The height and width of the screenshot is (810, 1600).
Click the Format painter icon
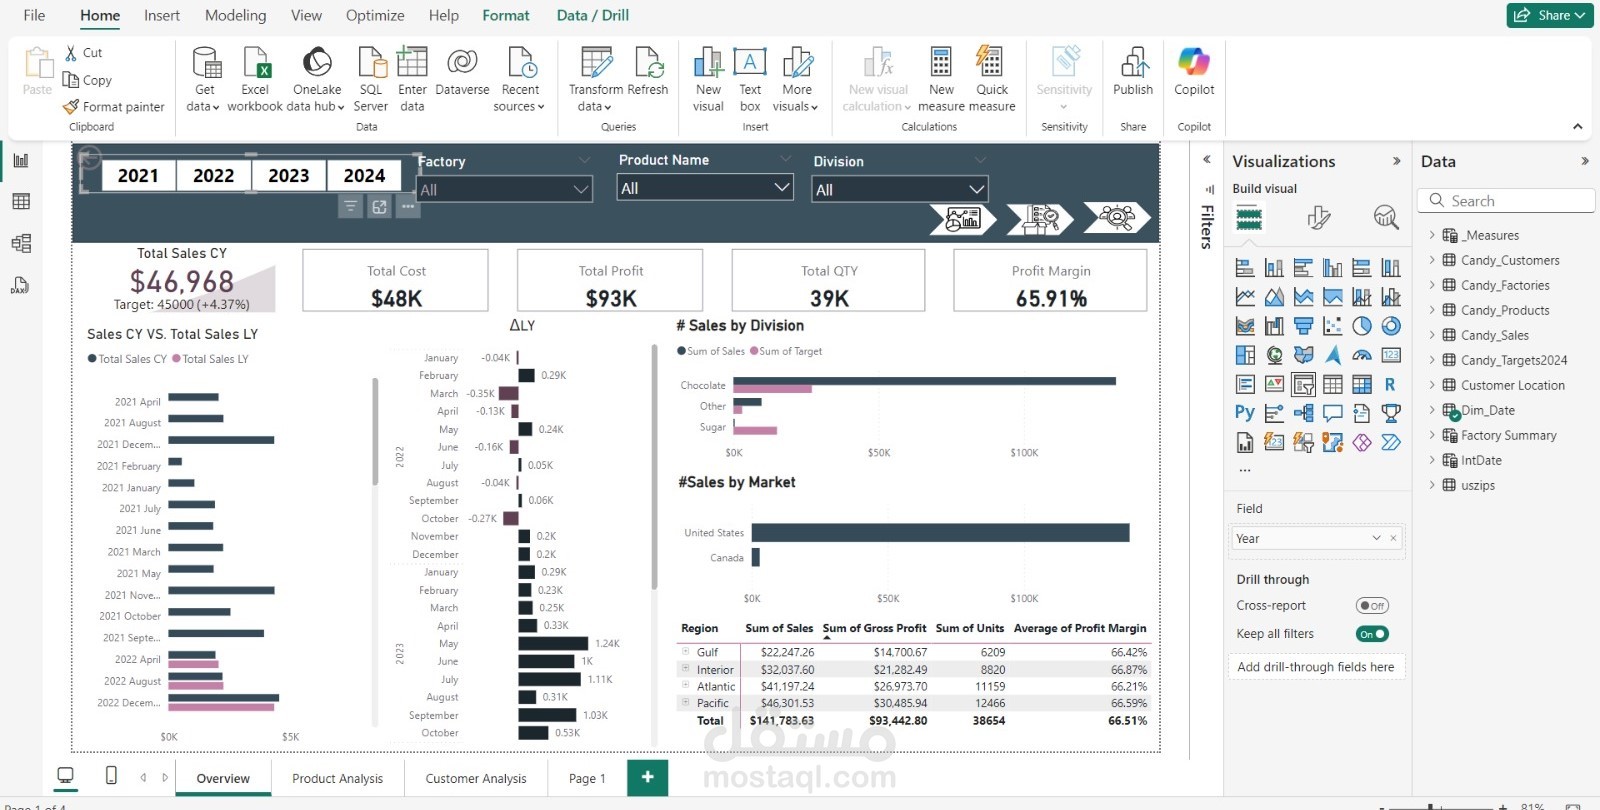[x=71, y=107]
